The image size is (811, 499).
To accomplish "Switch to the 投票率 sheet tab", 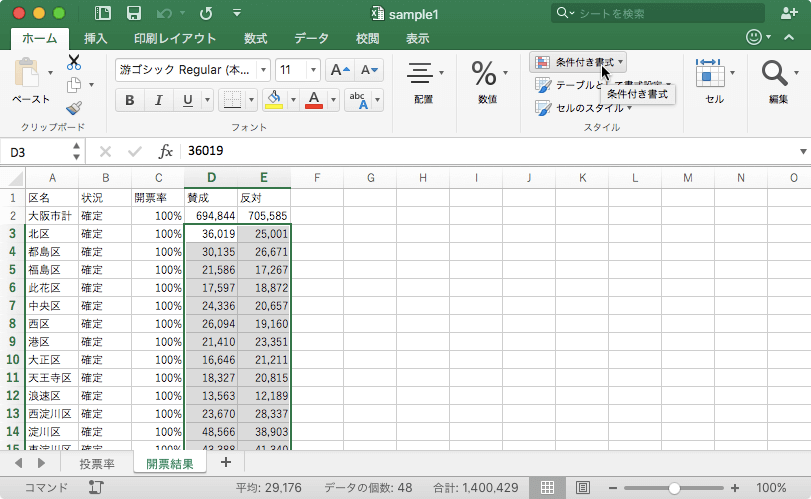I will coord(97,464).
